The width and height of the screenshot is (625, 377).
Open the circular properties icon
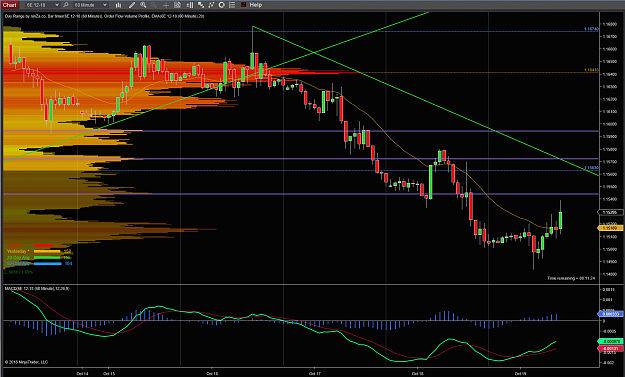[222, 5]
